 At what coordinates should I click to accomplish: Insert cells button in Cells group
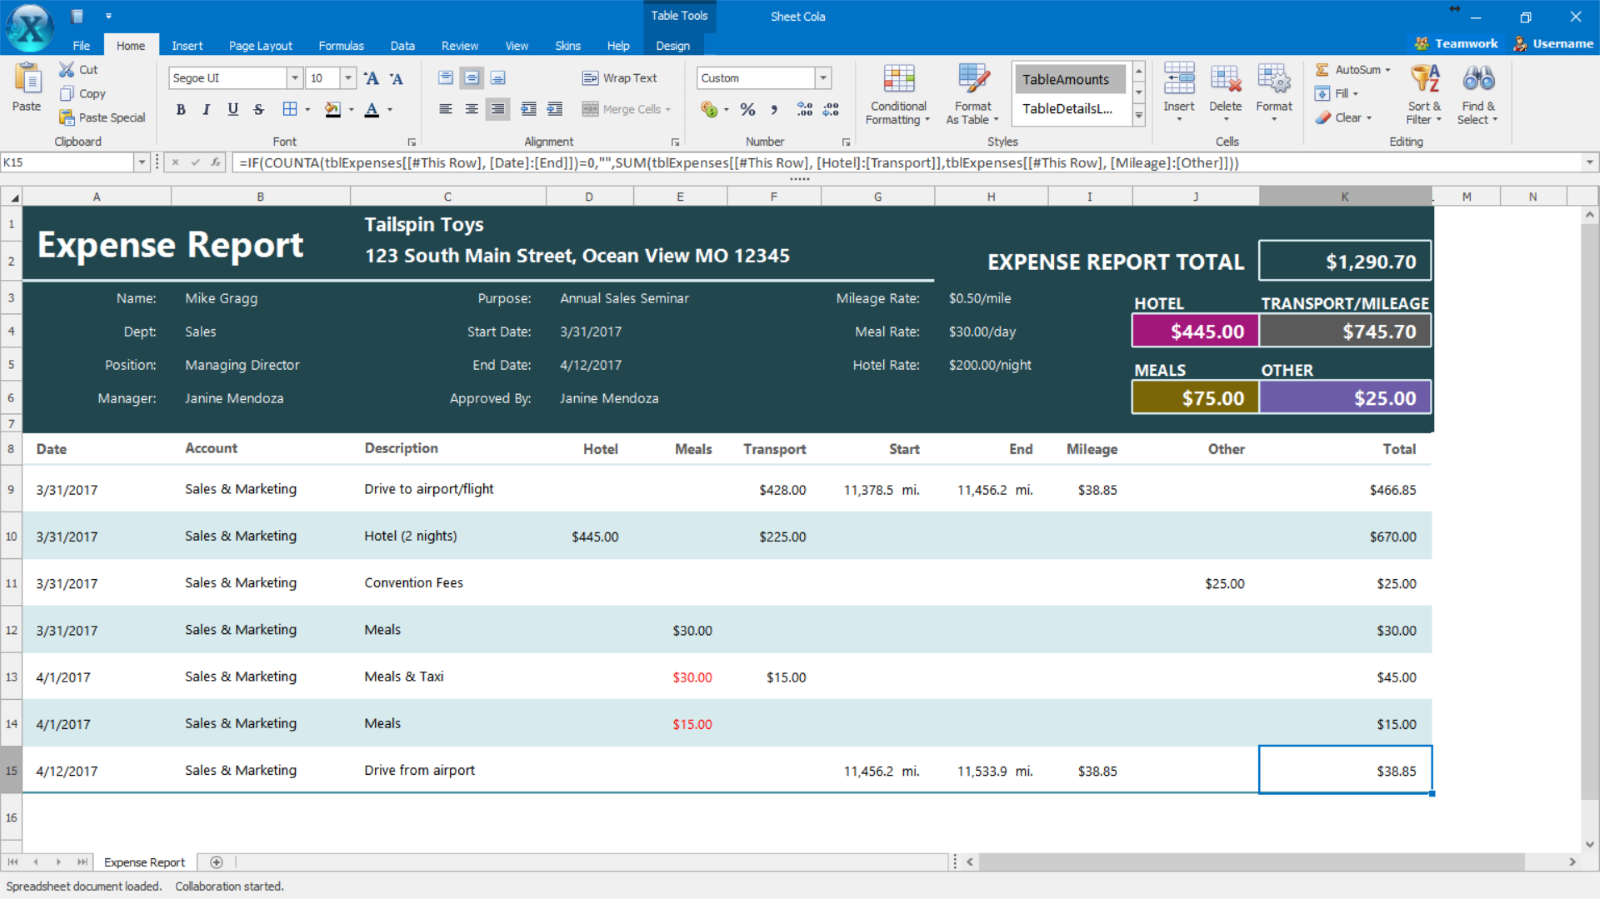pyautogui.click(x=1179, y=92)
